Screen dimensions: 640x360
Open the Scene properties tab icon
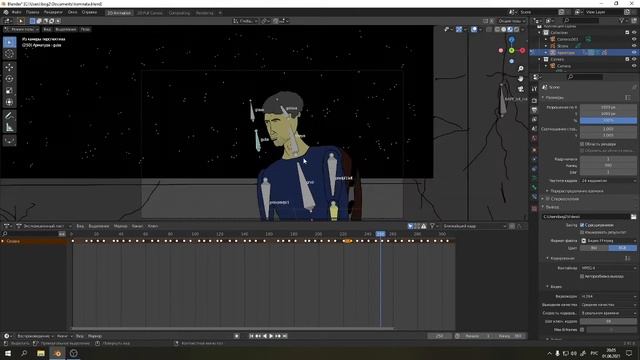coord(534,129)
